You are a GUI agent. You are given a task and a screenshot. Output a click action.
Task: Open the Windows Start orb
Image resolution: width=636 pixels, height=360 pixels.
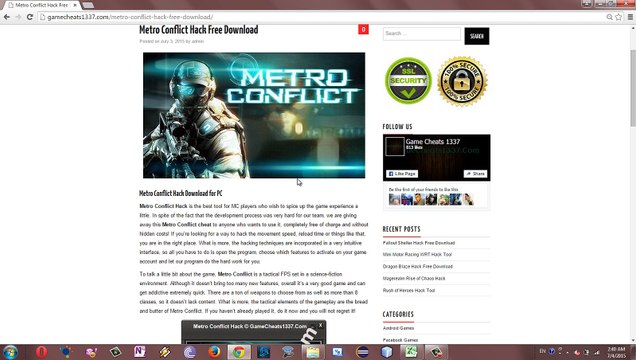point(10,352)
